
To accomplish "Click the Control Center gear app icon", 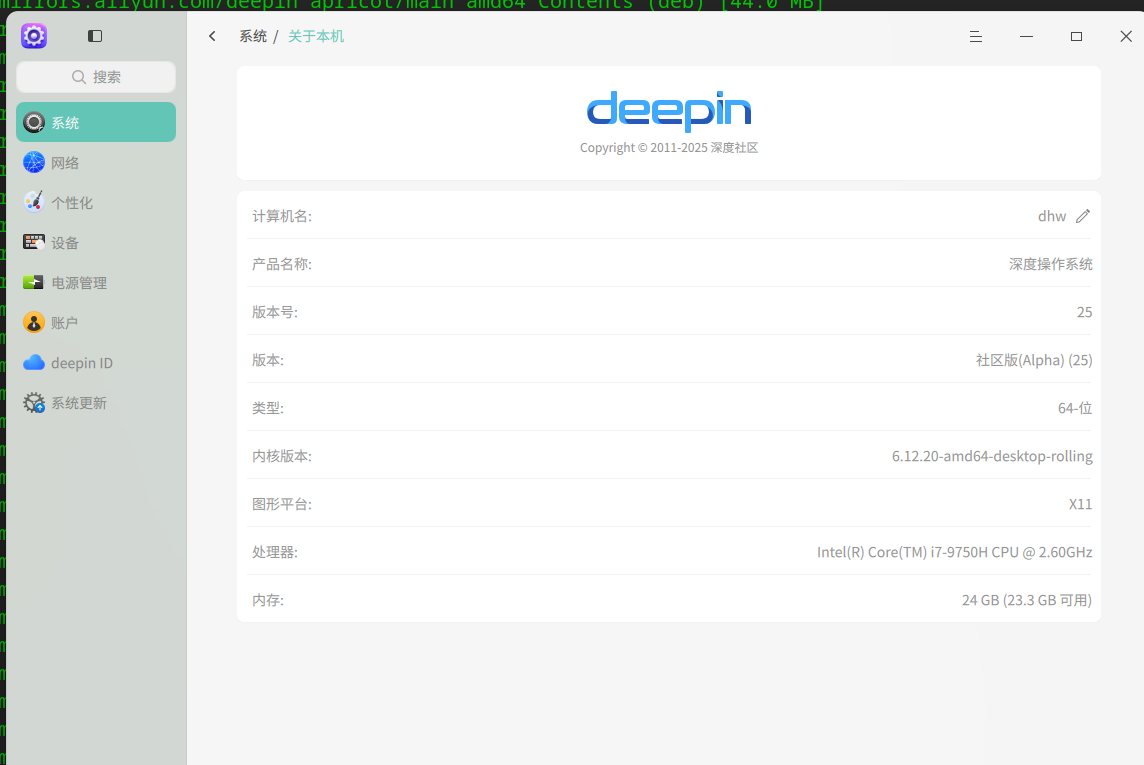I will click(34, 36).
